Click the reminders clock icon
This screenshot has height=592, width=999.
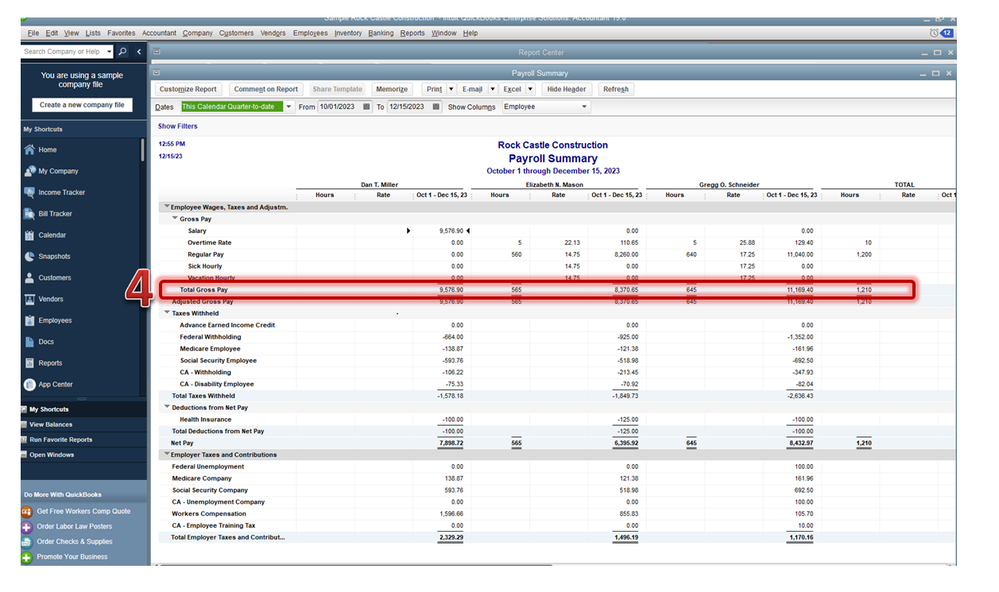[x=934, y=33]
